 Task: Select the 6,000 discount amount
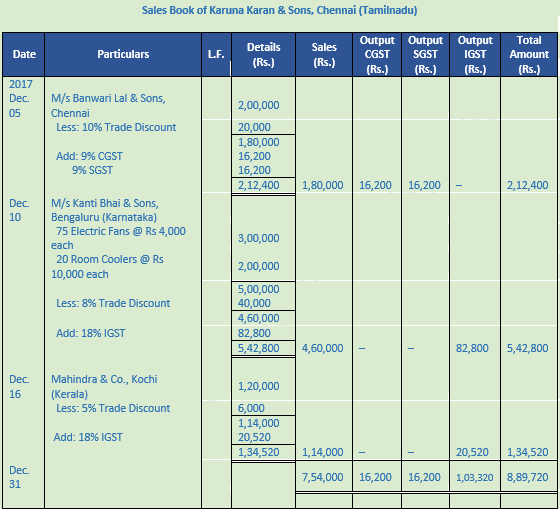(x=251, y=408)
